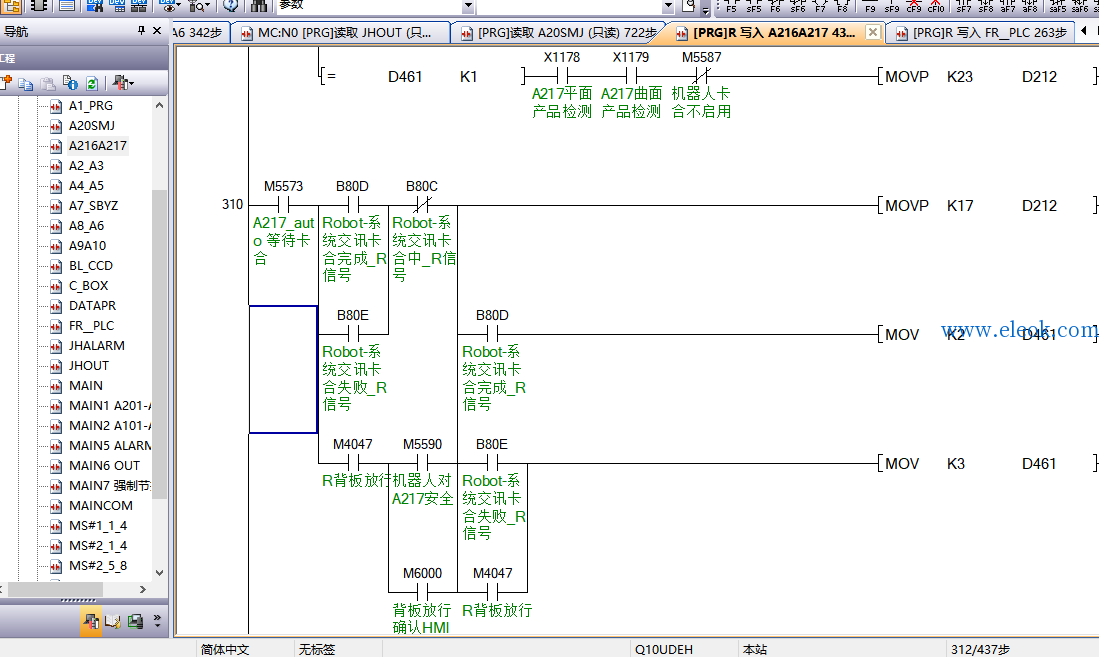Viewport: 1099px width, 657px height.
Task: Switch to the [PRG]读取 A20SMJ tab
Action: pyautogui.click(x=558, y=33)
